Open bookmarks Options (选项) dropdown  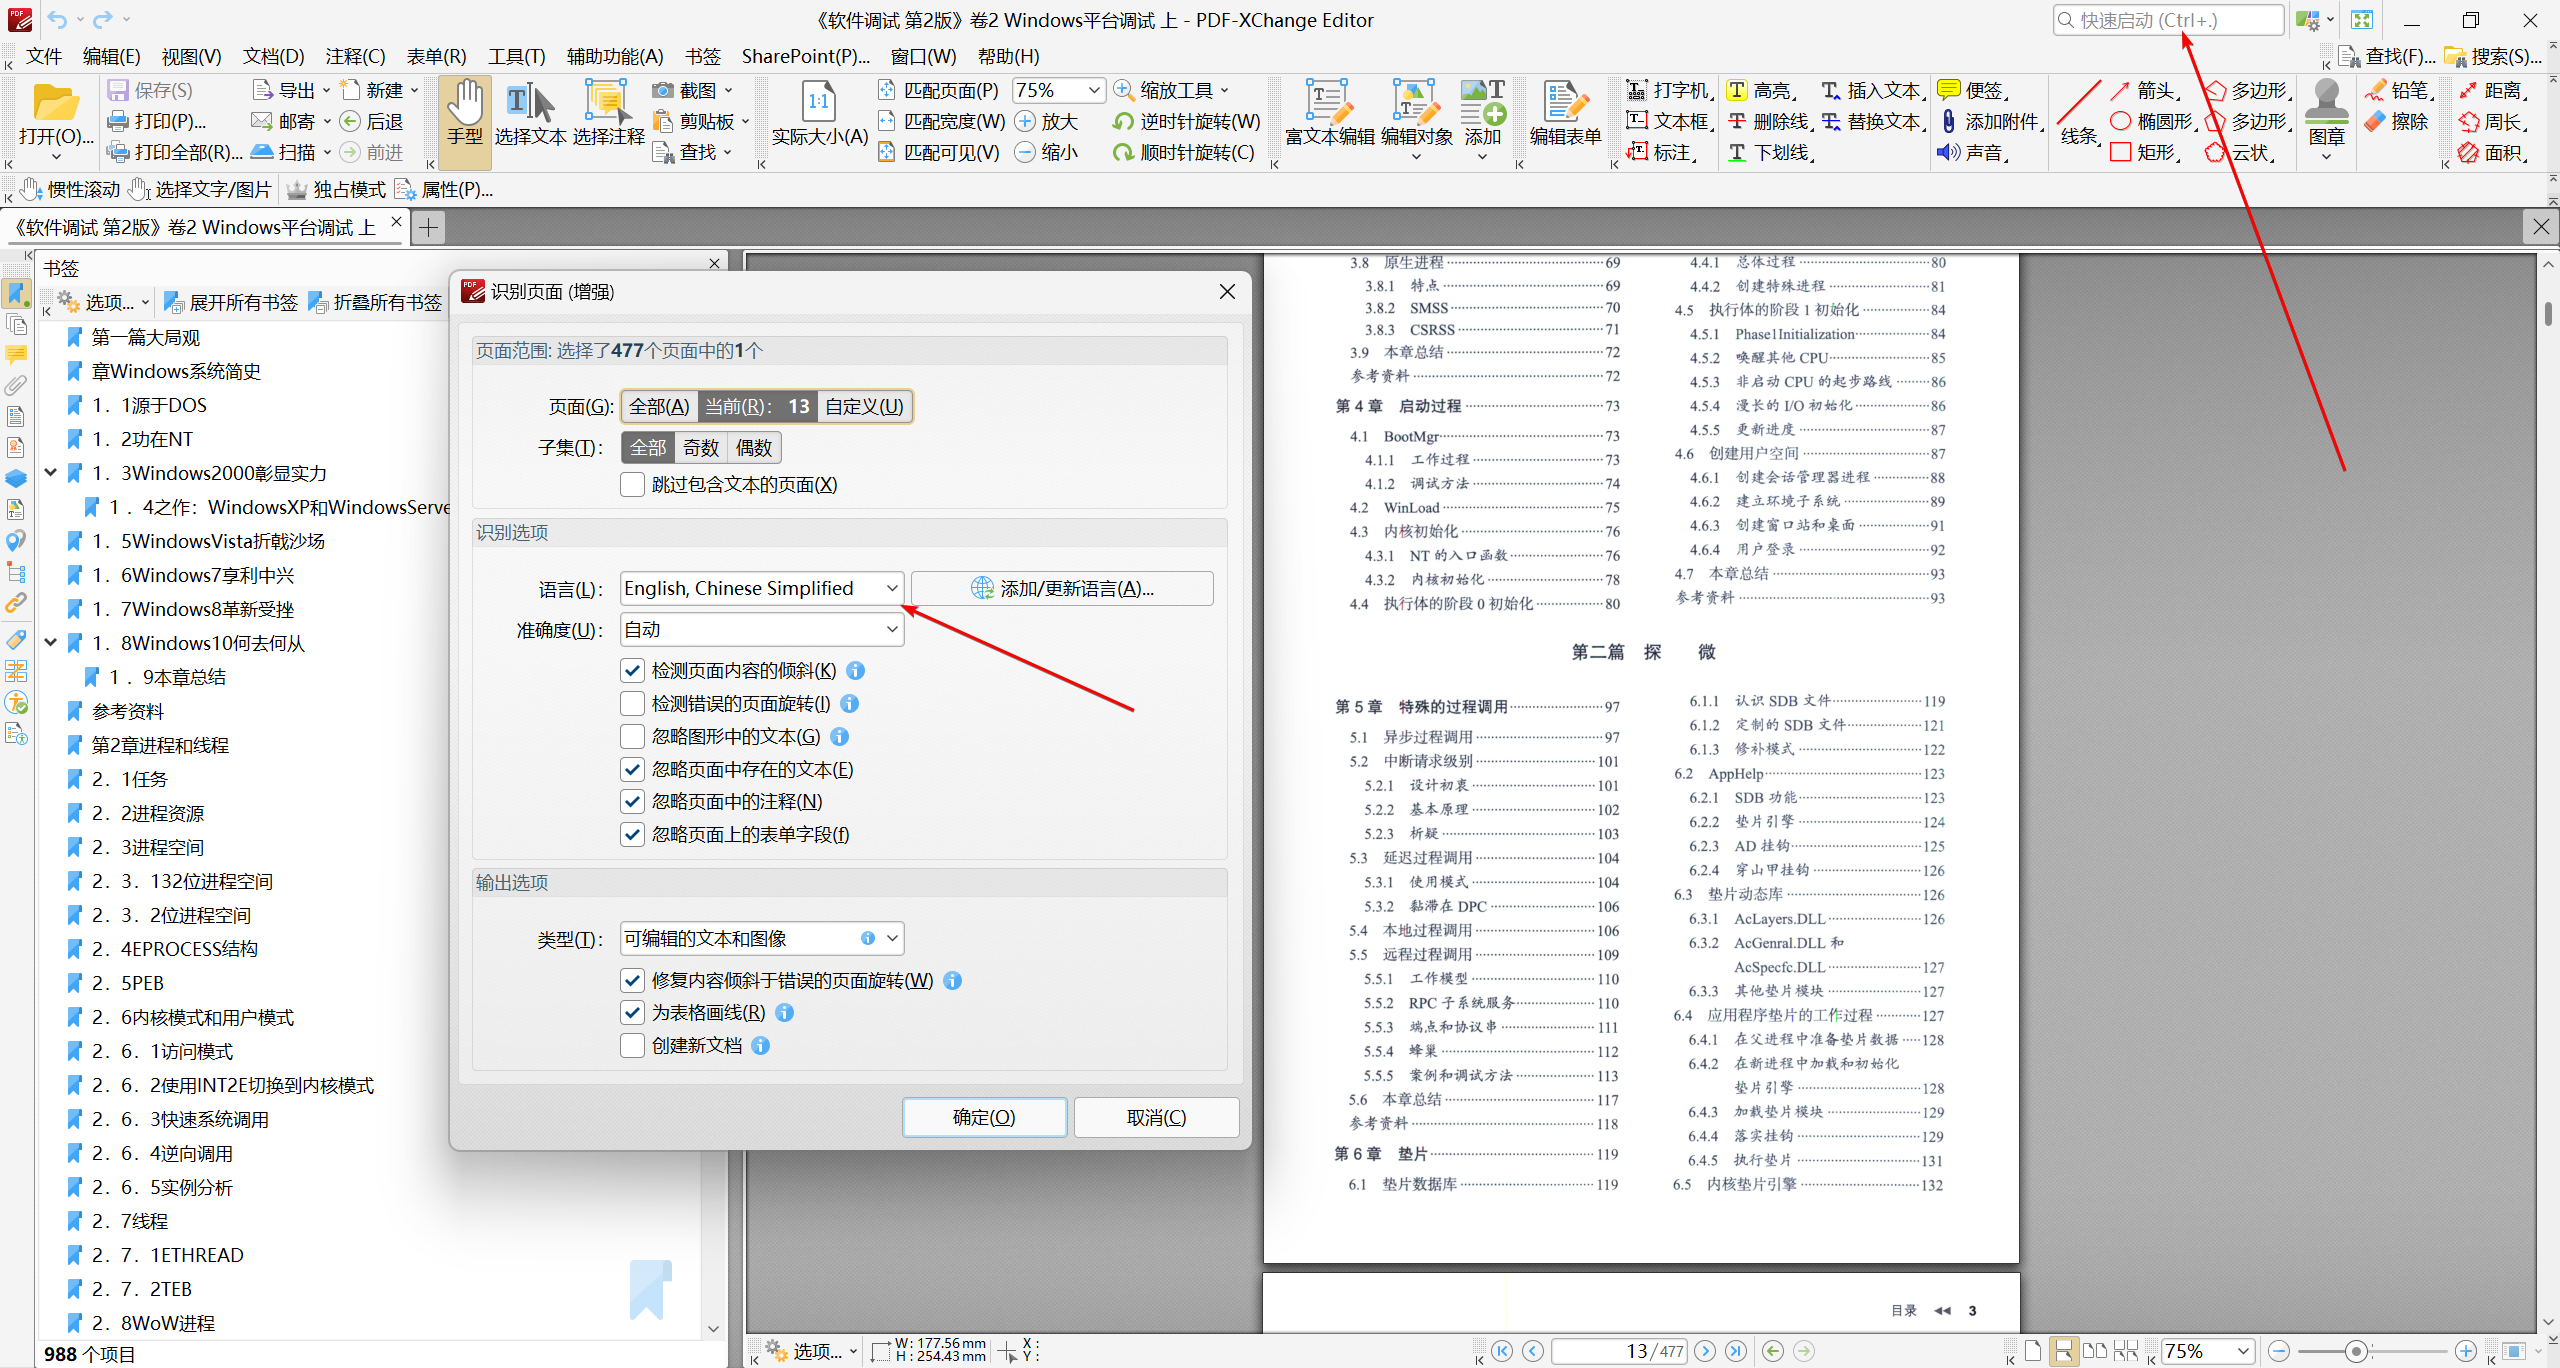[104, 302]
